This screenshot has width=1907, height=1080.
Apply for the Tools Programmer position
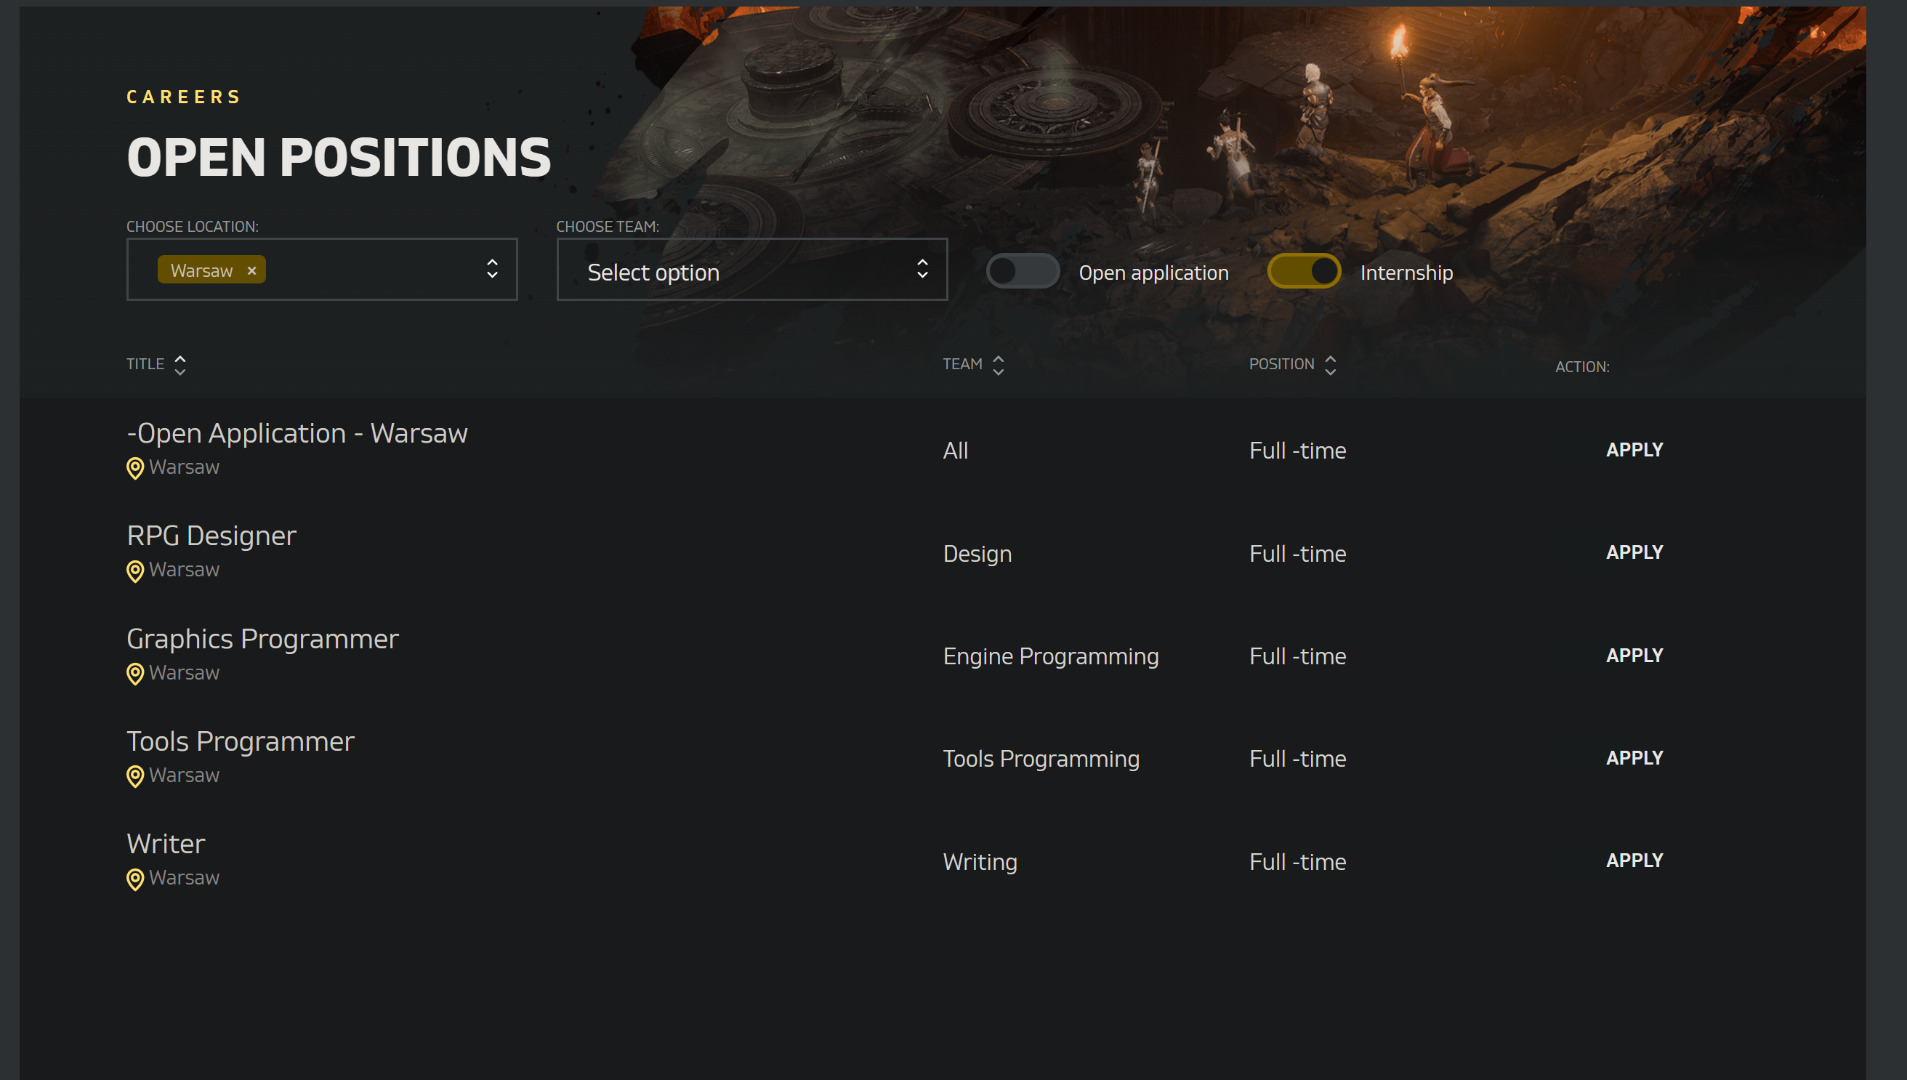point(1634,758)
